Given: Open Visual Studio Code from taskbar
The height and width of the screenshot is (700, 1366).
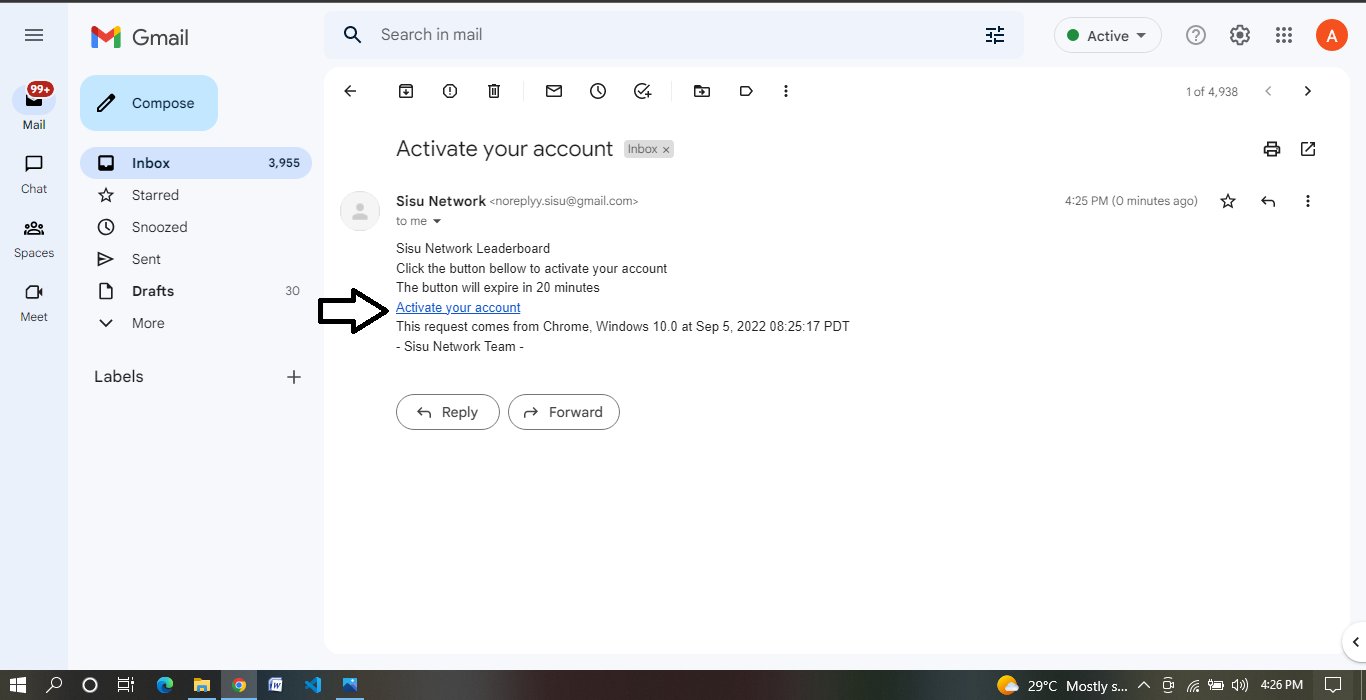Looking at the screenshot, I should coord(313,685).
